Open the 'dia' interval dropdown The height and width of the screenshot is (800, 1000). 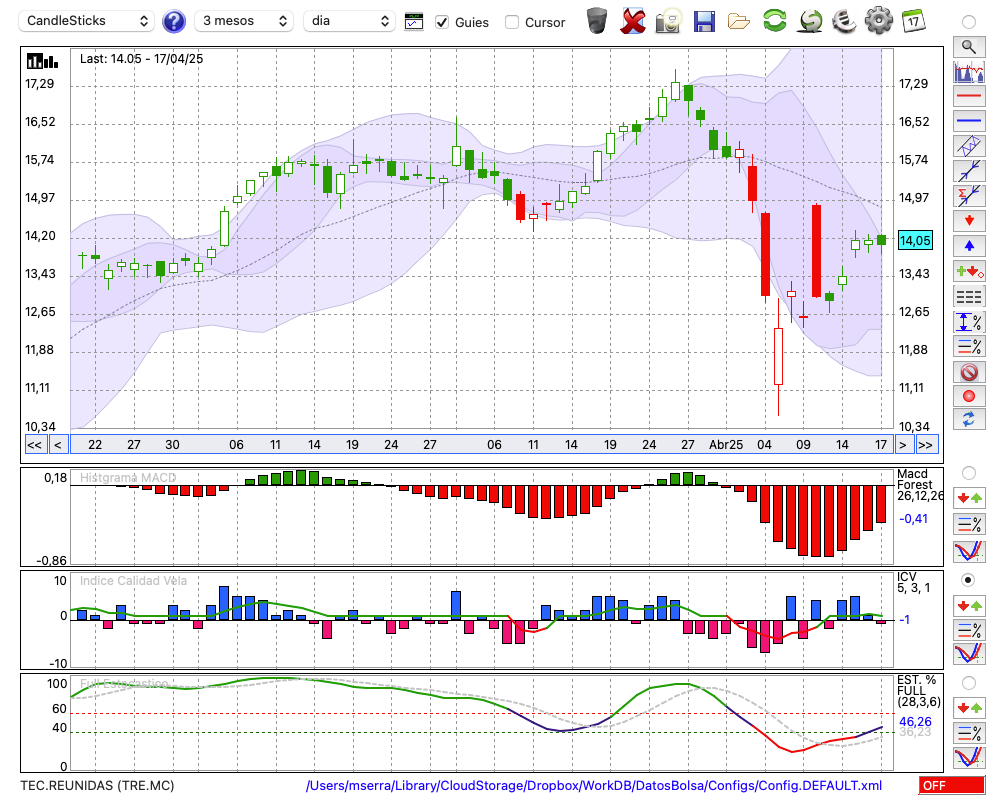pyautogui.click(x=349, y=21)
